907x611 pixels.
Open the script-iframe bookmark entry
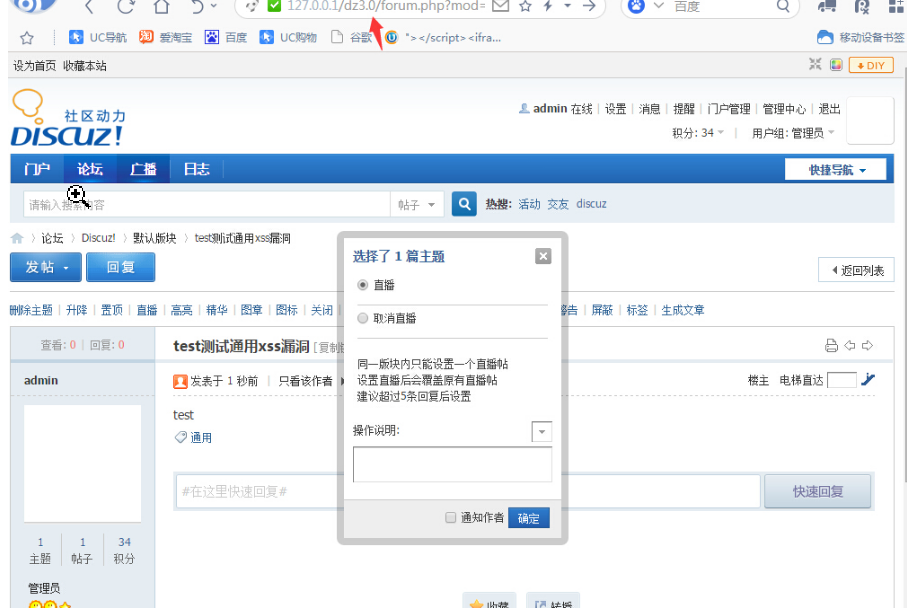pos(444,38)
